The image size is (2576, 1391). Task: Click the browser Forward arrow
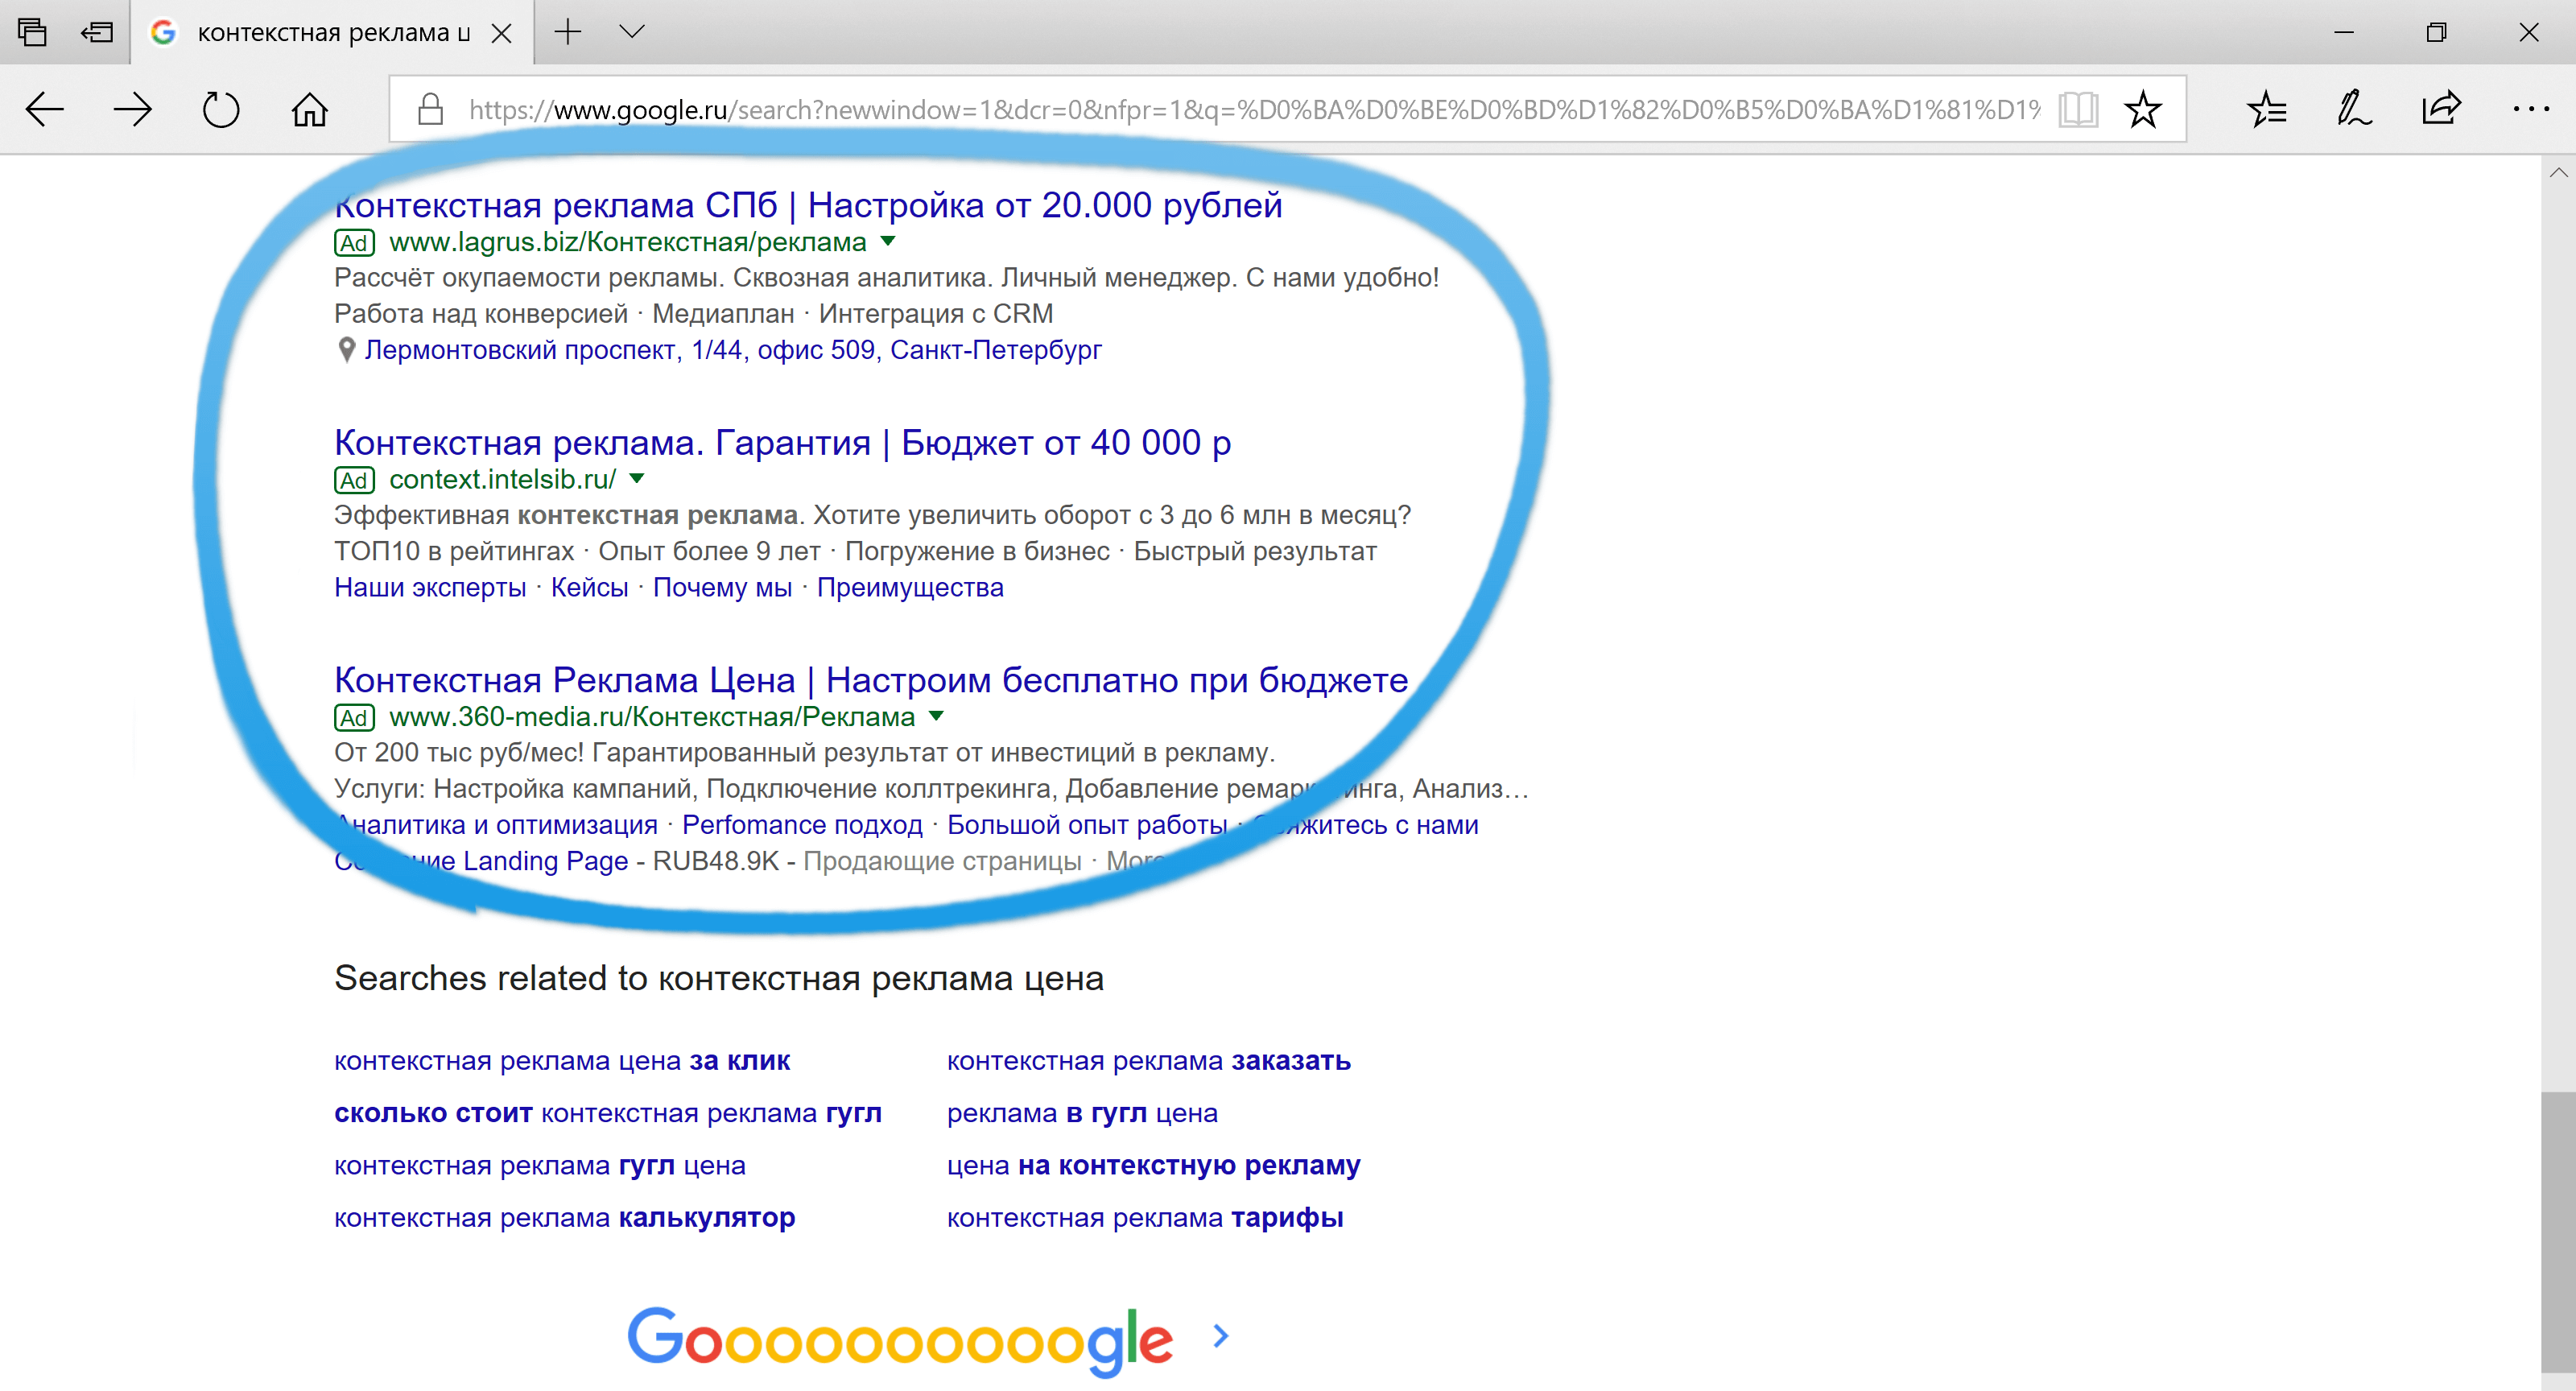[x=132, y=109]
